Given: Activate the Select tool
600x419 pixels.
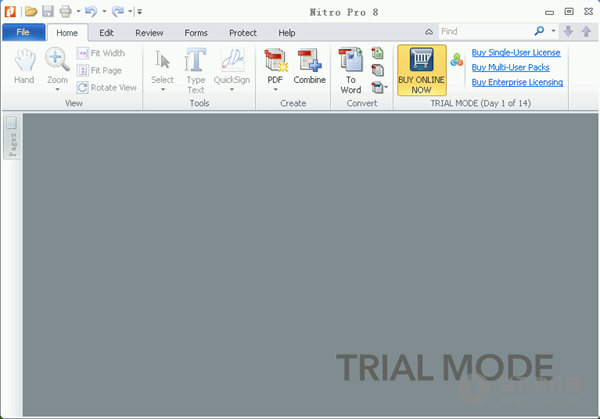Looking at the screenshot, I should (x=163, y=66).
